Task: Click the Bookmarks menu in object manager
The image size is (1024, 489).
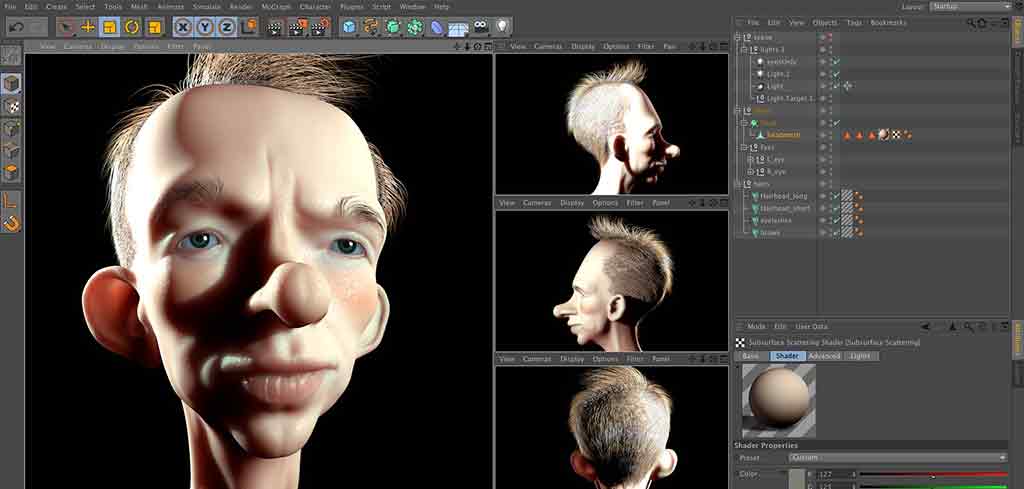Action: (x=888, y=22)
